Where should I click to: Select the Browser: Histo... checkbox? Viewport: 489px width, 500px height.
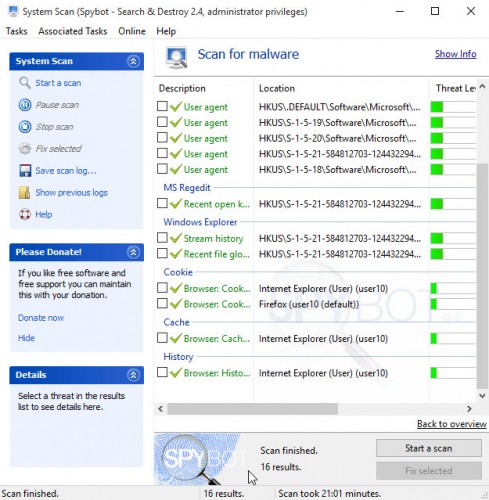pyautogui.click(x=162, y=372)
